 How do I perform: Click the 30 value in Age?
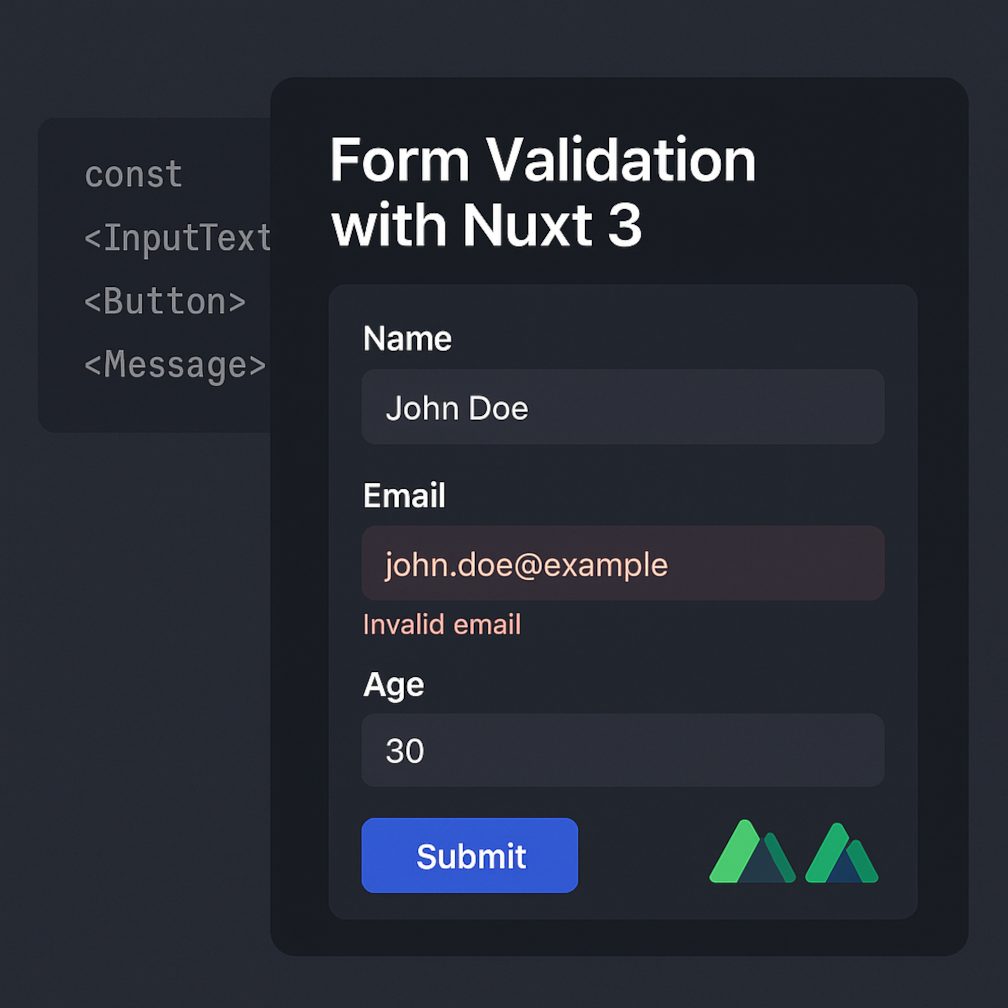point(404,750)
